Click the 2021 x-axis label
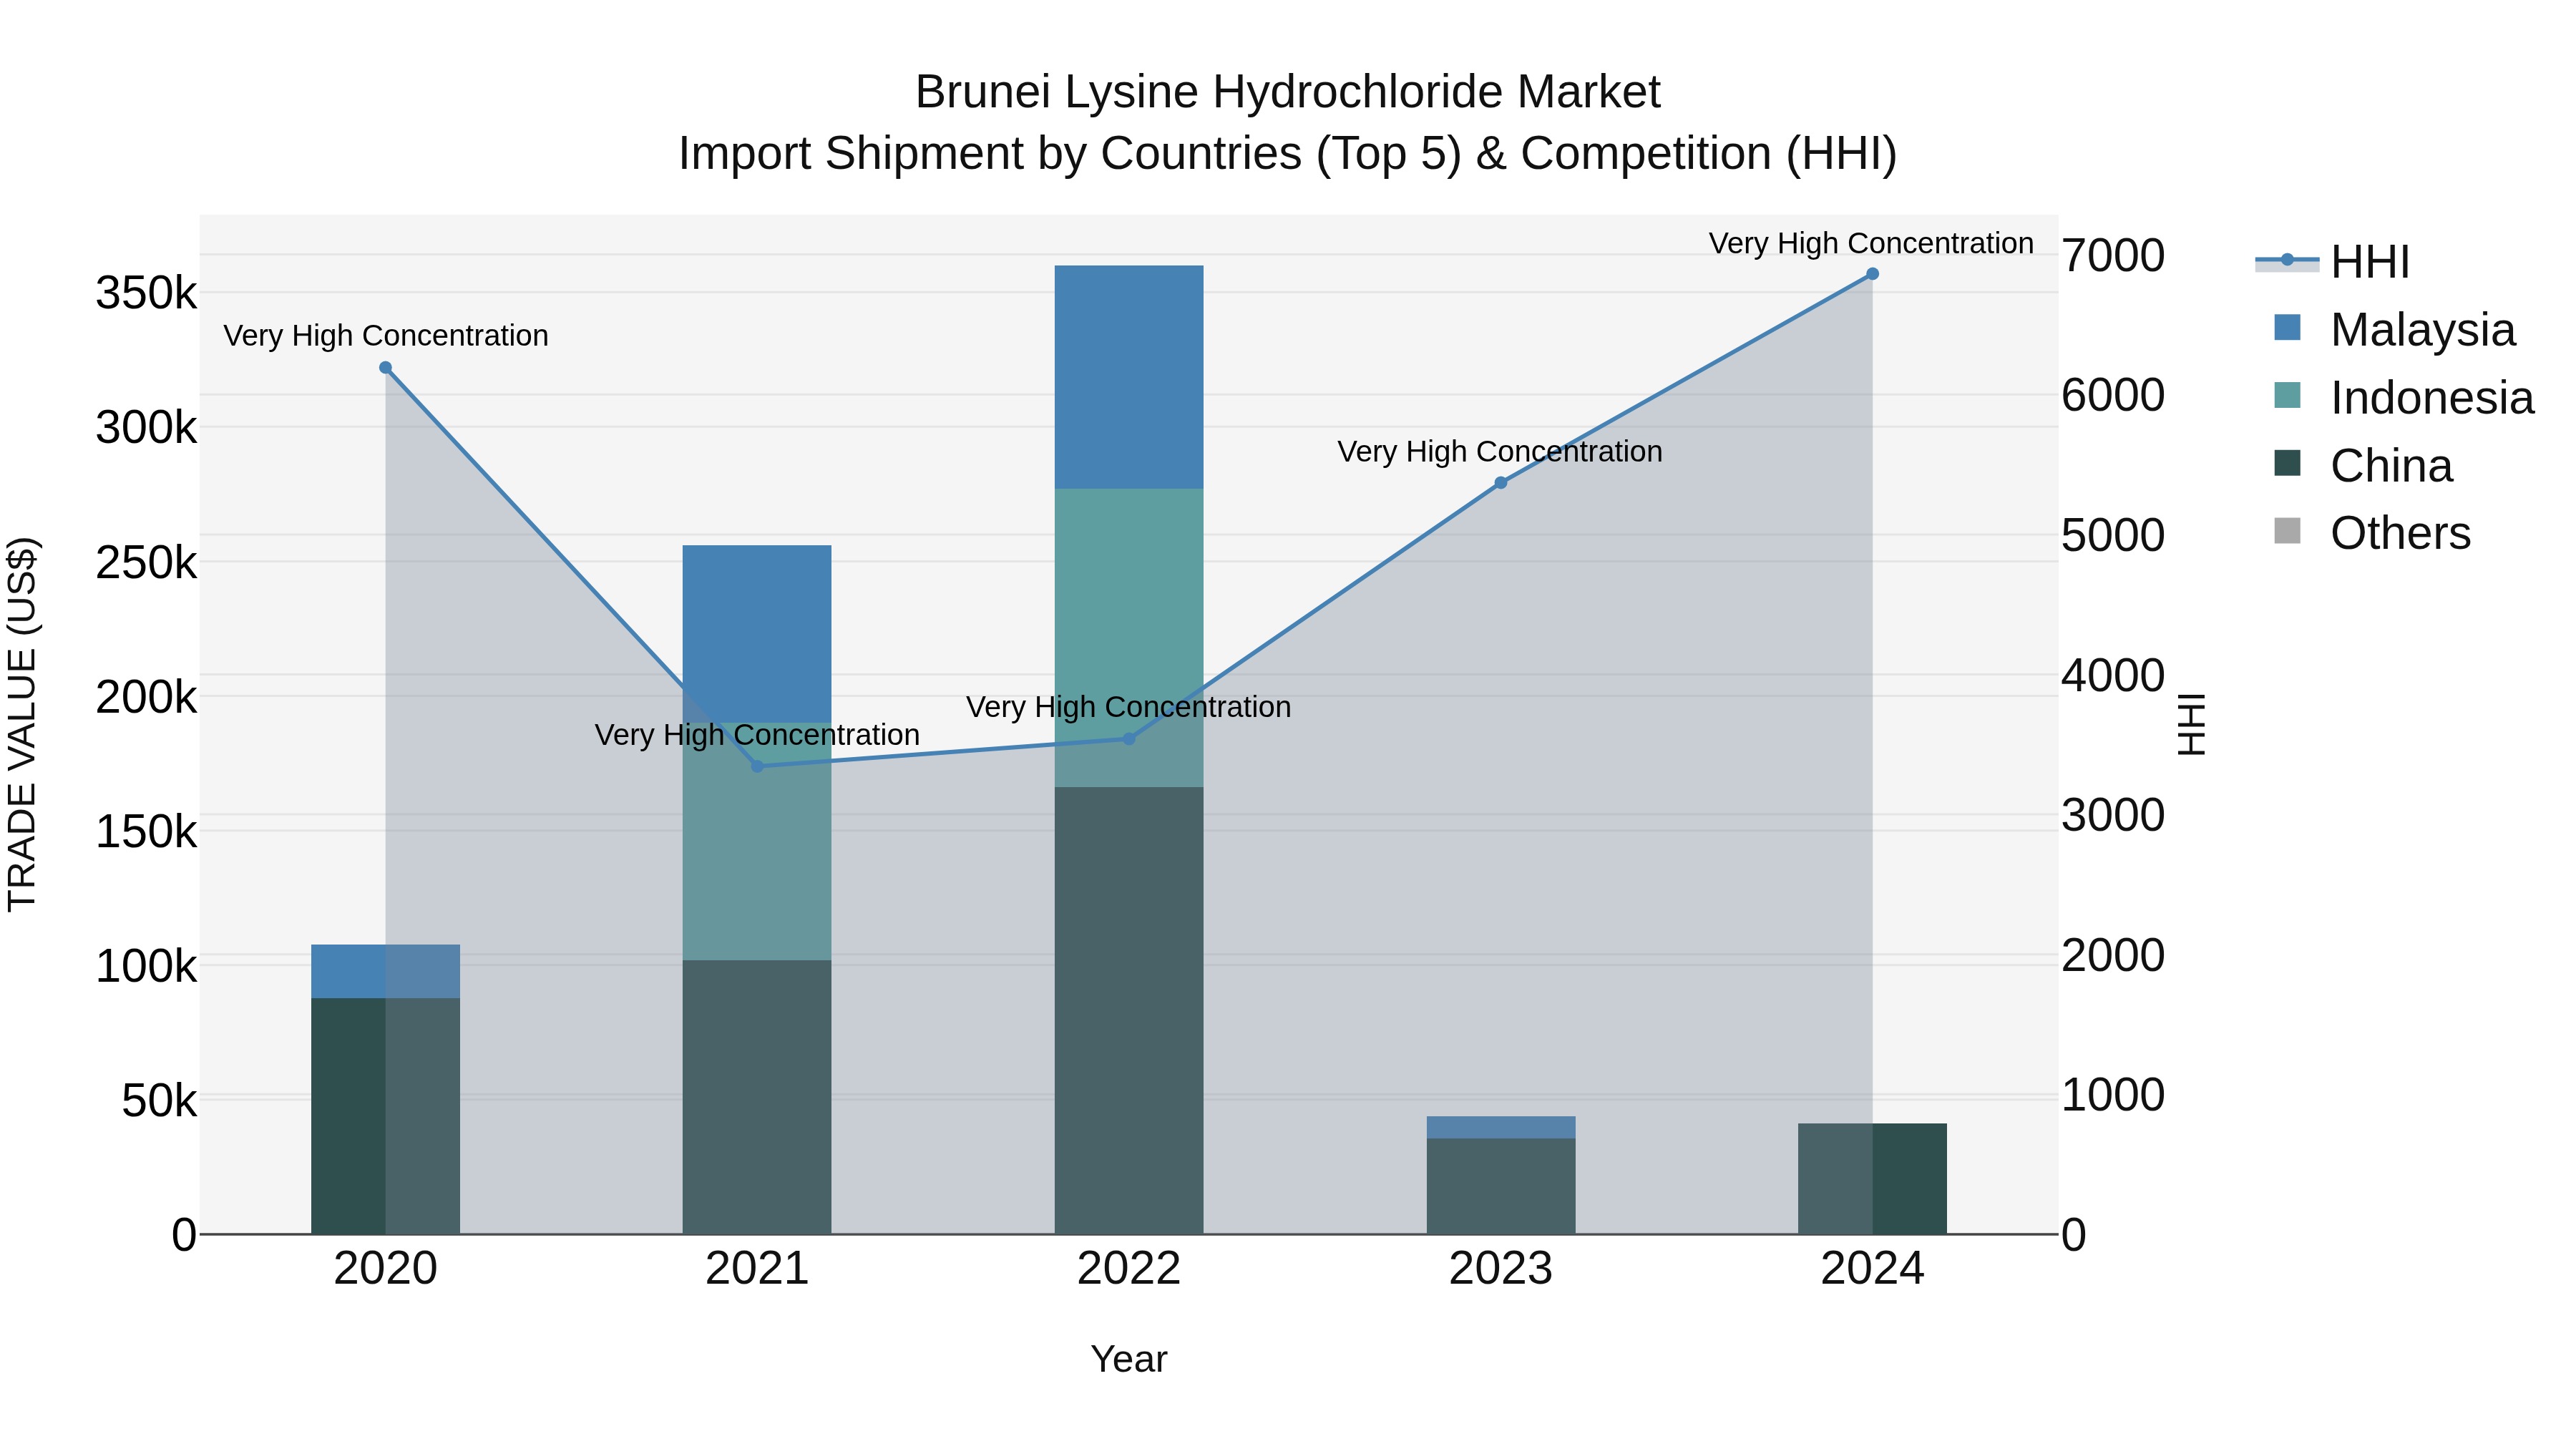2576x1449 pixels. [x=757, y=1269]
